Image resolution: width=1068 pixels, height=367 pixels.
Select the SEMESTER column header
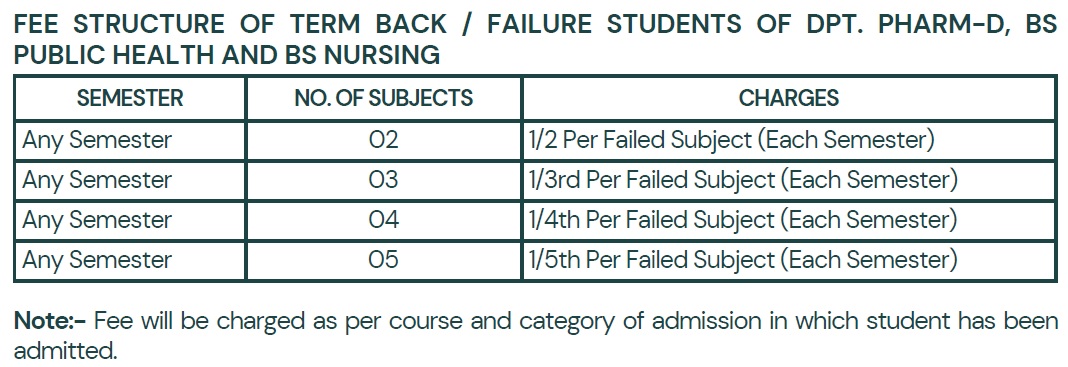point(130,98)
